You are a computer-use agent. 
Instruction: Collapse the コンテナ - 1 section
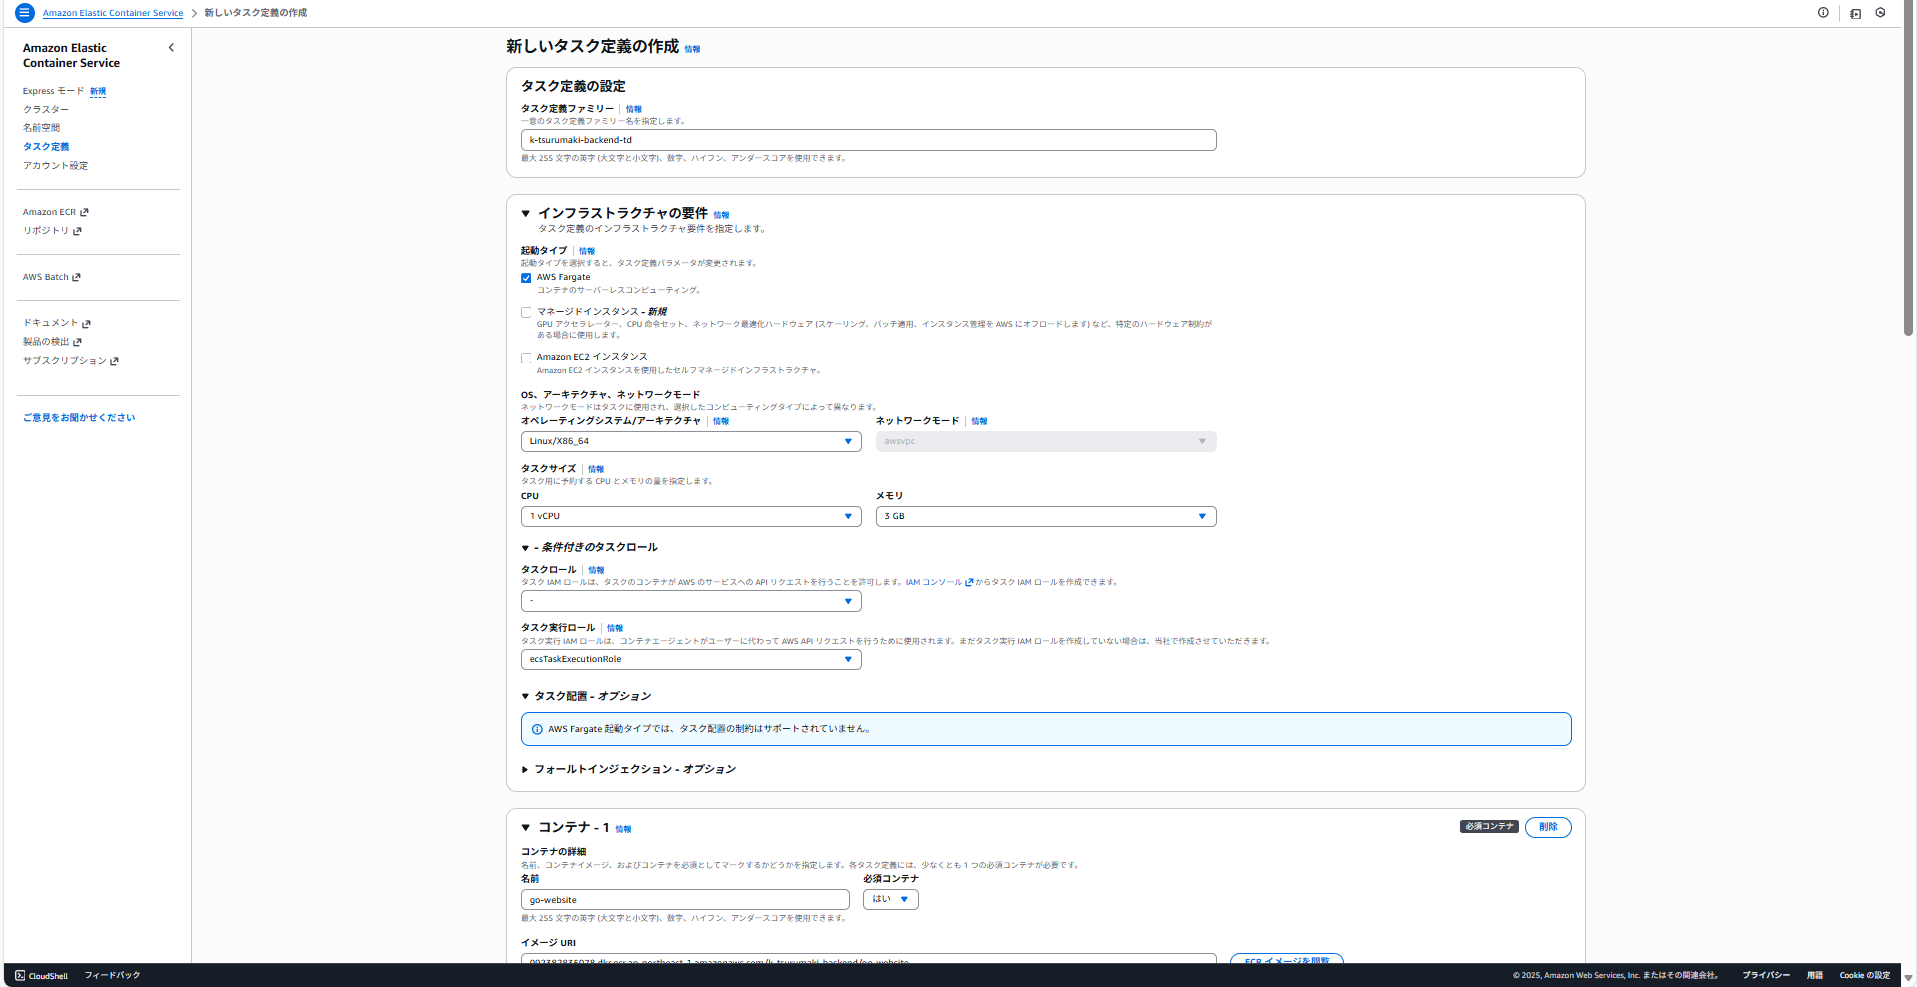525,827
